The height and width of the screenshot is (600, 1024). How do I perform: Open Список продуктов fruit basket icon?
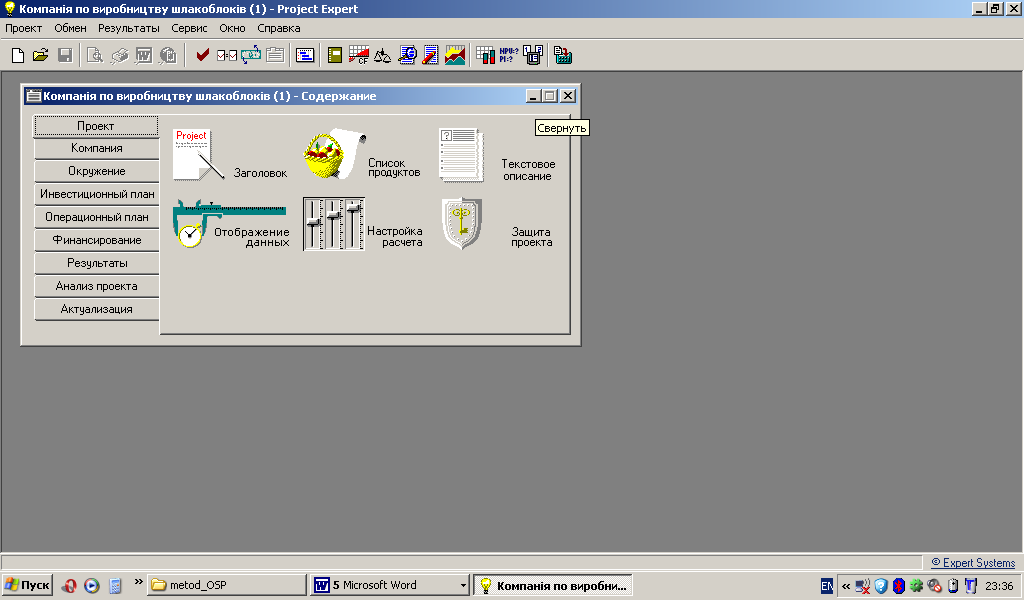334,153
